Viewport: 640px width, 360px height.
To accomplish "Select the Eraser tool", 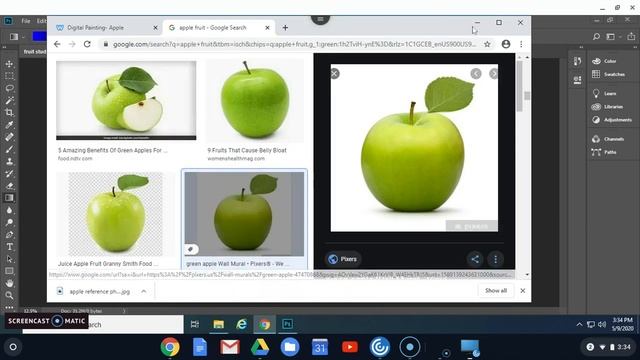I will point(9,186).
